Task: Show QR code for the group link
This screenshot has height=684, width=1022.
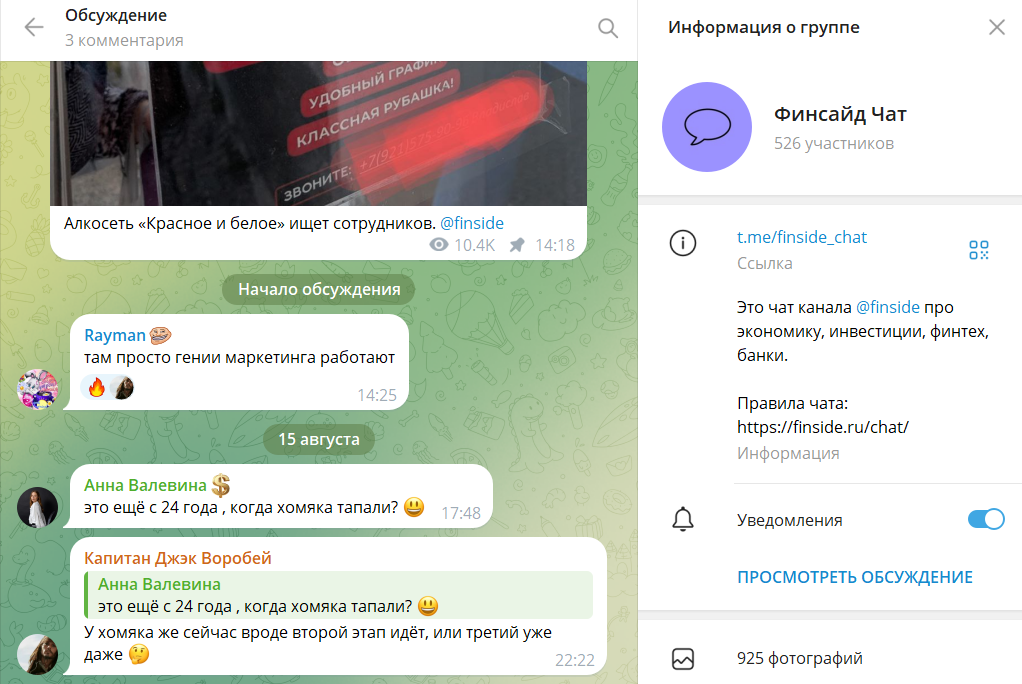Action: [x=978, y=250]
